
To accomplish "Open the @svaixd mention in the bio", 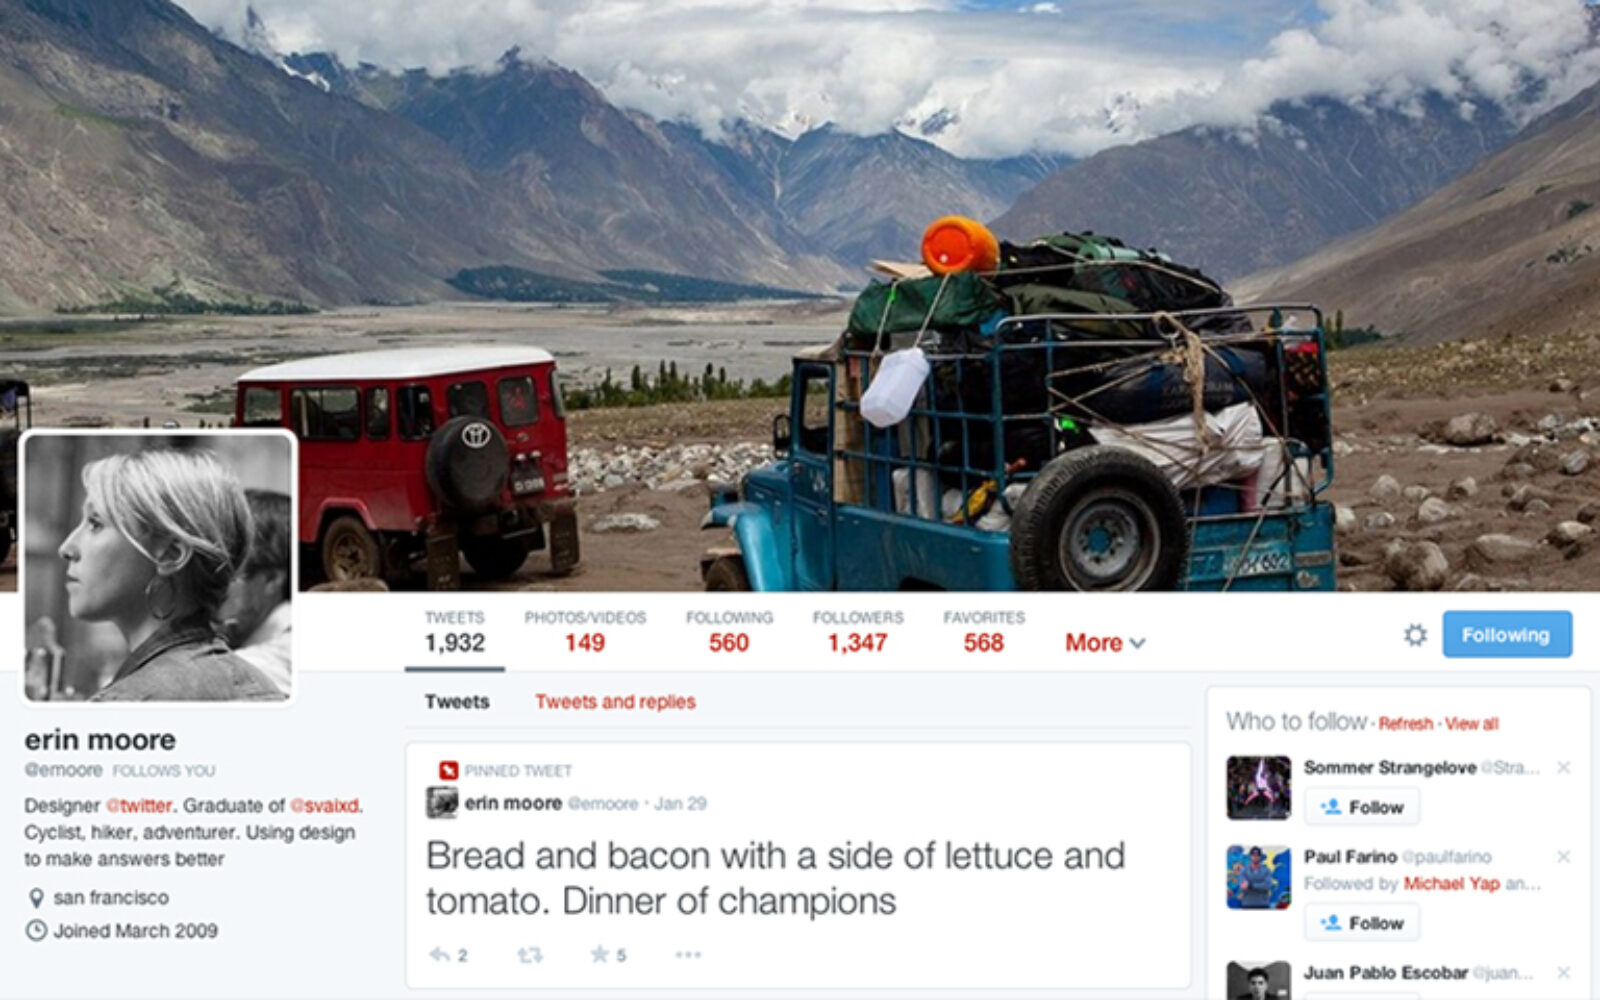I will pyautogui.click(x=326, y=806).
